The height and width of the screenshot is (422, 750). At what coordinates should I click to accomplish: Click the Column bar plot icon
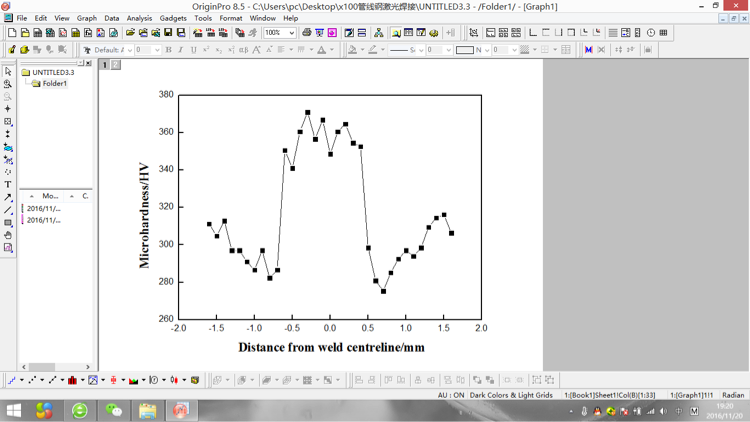(72, 380)
